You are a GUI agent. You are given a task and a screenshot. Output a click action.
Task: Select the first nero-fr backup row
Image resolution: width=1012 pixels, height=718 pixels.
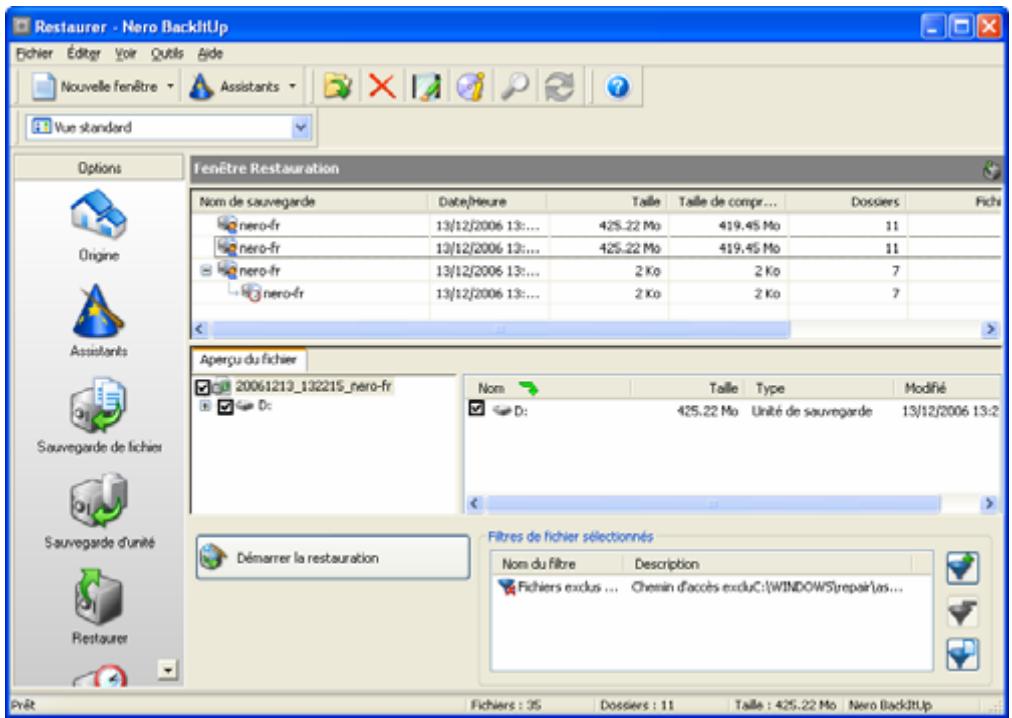click(596, 225)
